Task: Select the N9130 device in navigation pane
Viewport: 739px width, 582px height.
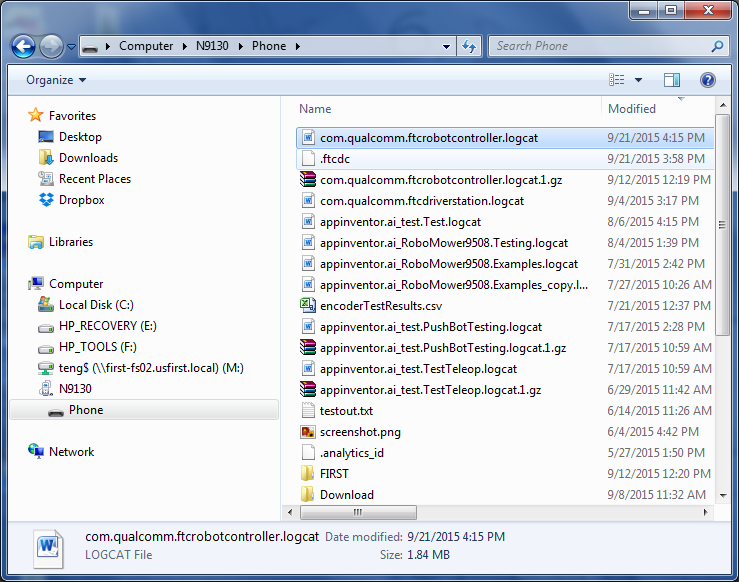Action: [x=75, y=389]
